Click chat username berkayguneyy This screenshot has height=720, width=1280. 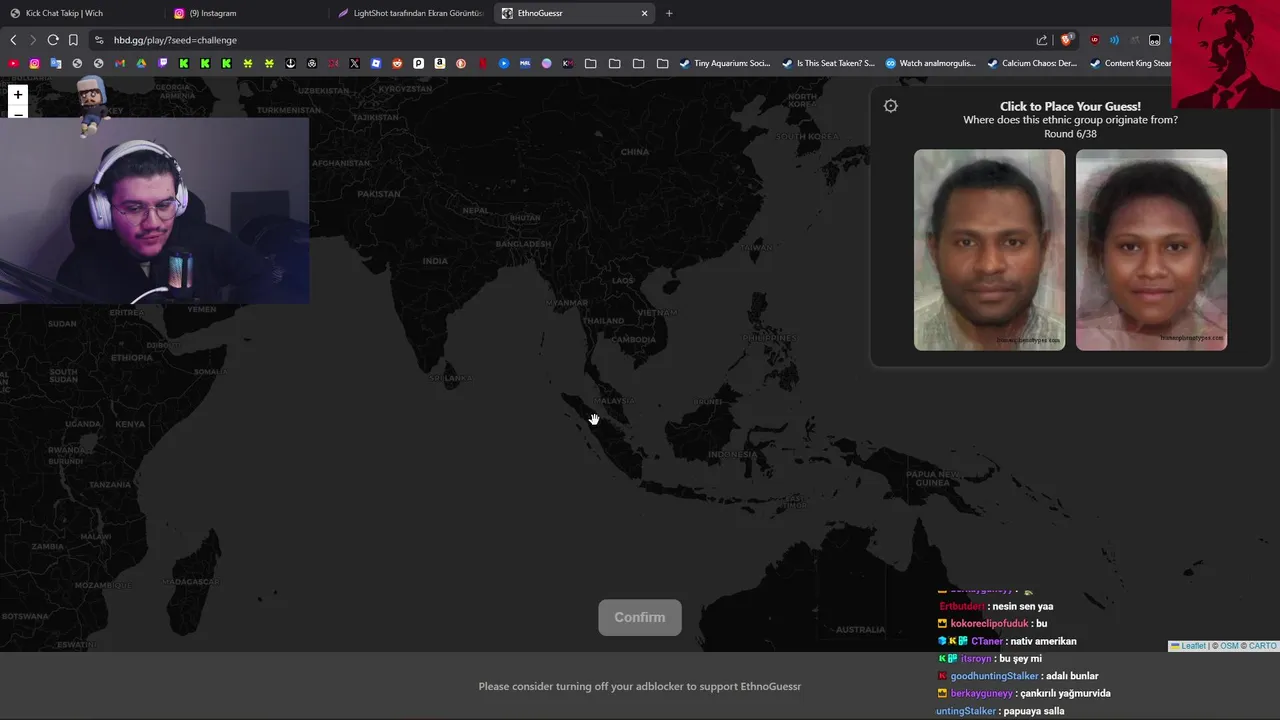[981, 693]
